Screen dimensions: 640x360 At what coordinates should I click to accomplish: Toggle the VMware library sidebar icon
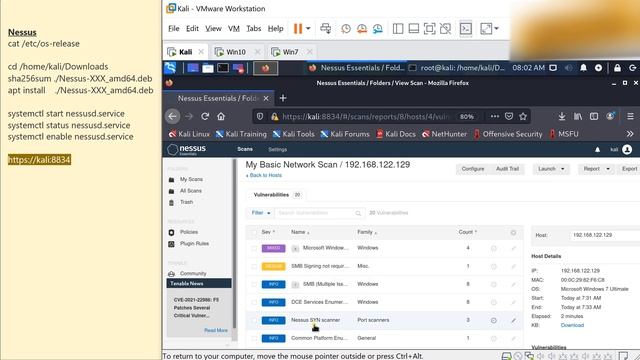click(x=398, y=29)
